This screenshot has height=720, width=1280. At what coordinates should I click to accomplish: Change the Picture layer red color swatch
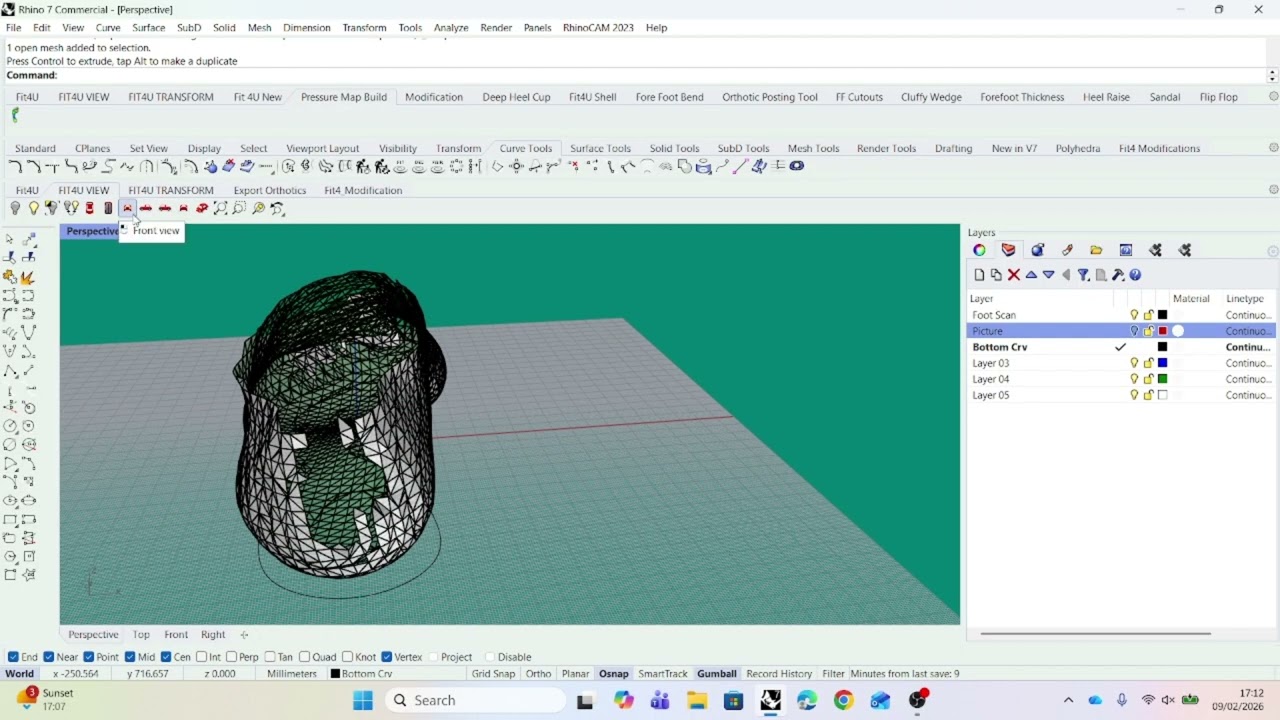(1162, 331)
